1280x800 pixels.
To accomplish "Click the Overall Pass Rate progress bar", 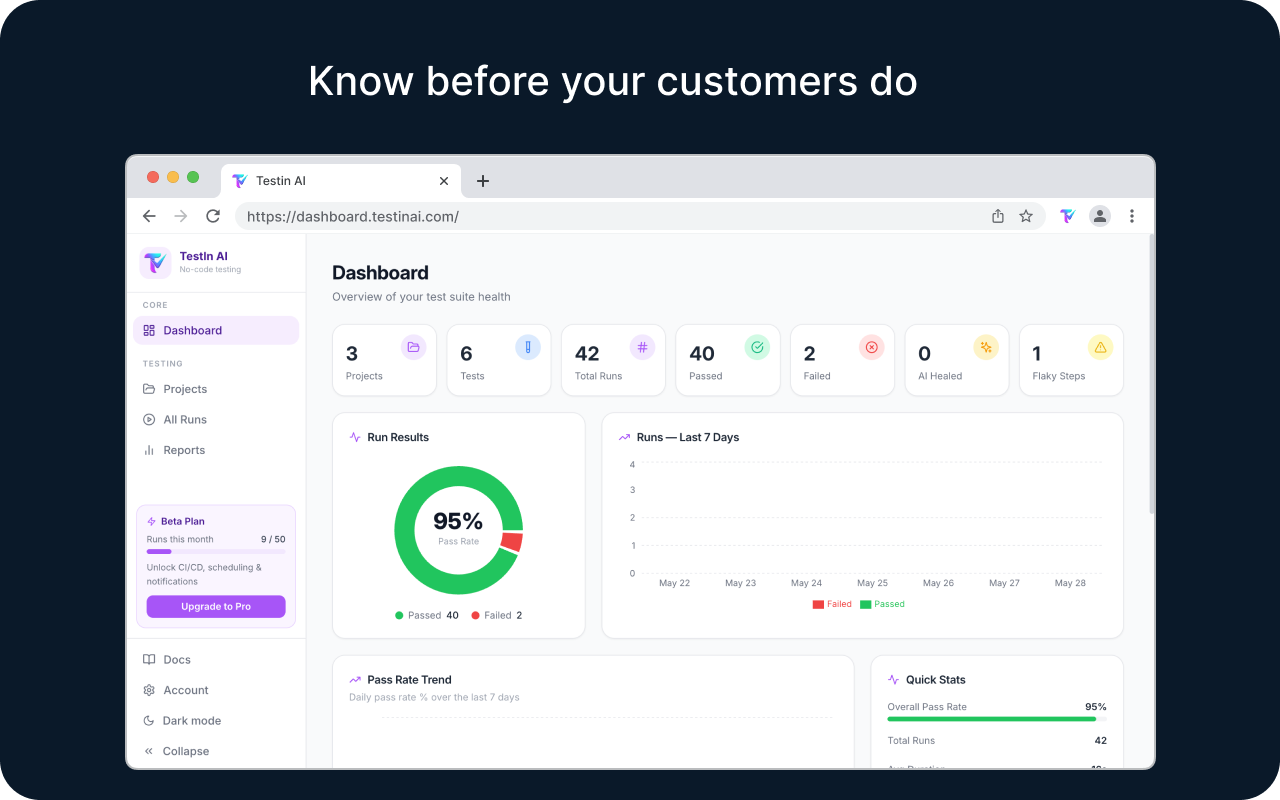I will [997, 719].
